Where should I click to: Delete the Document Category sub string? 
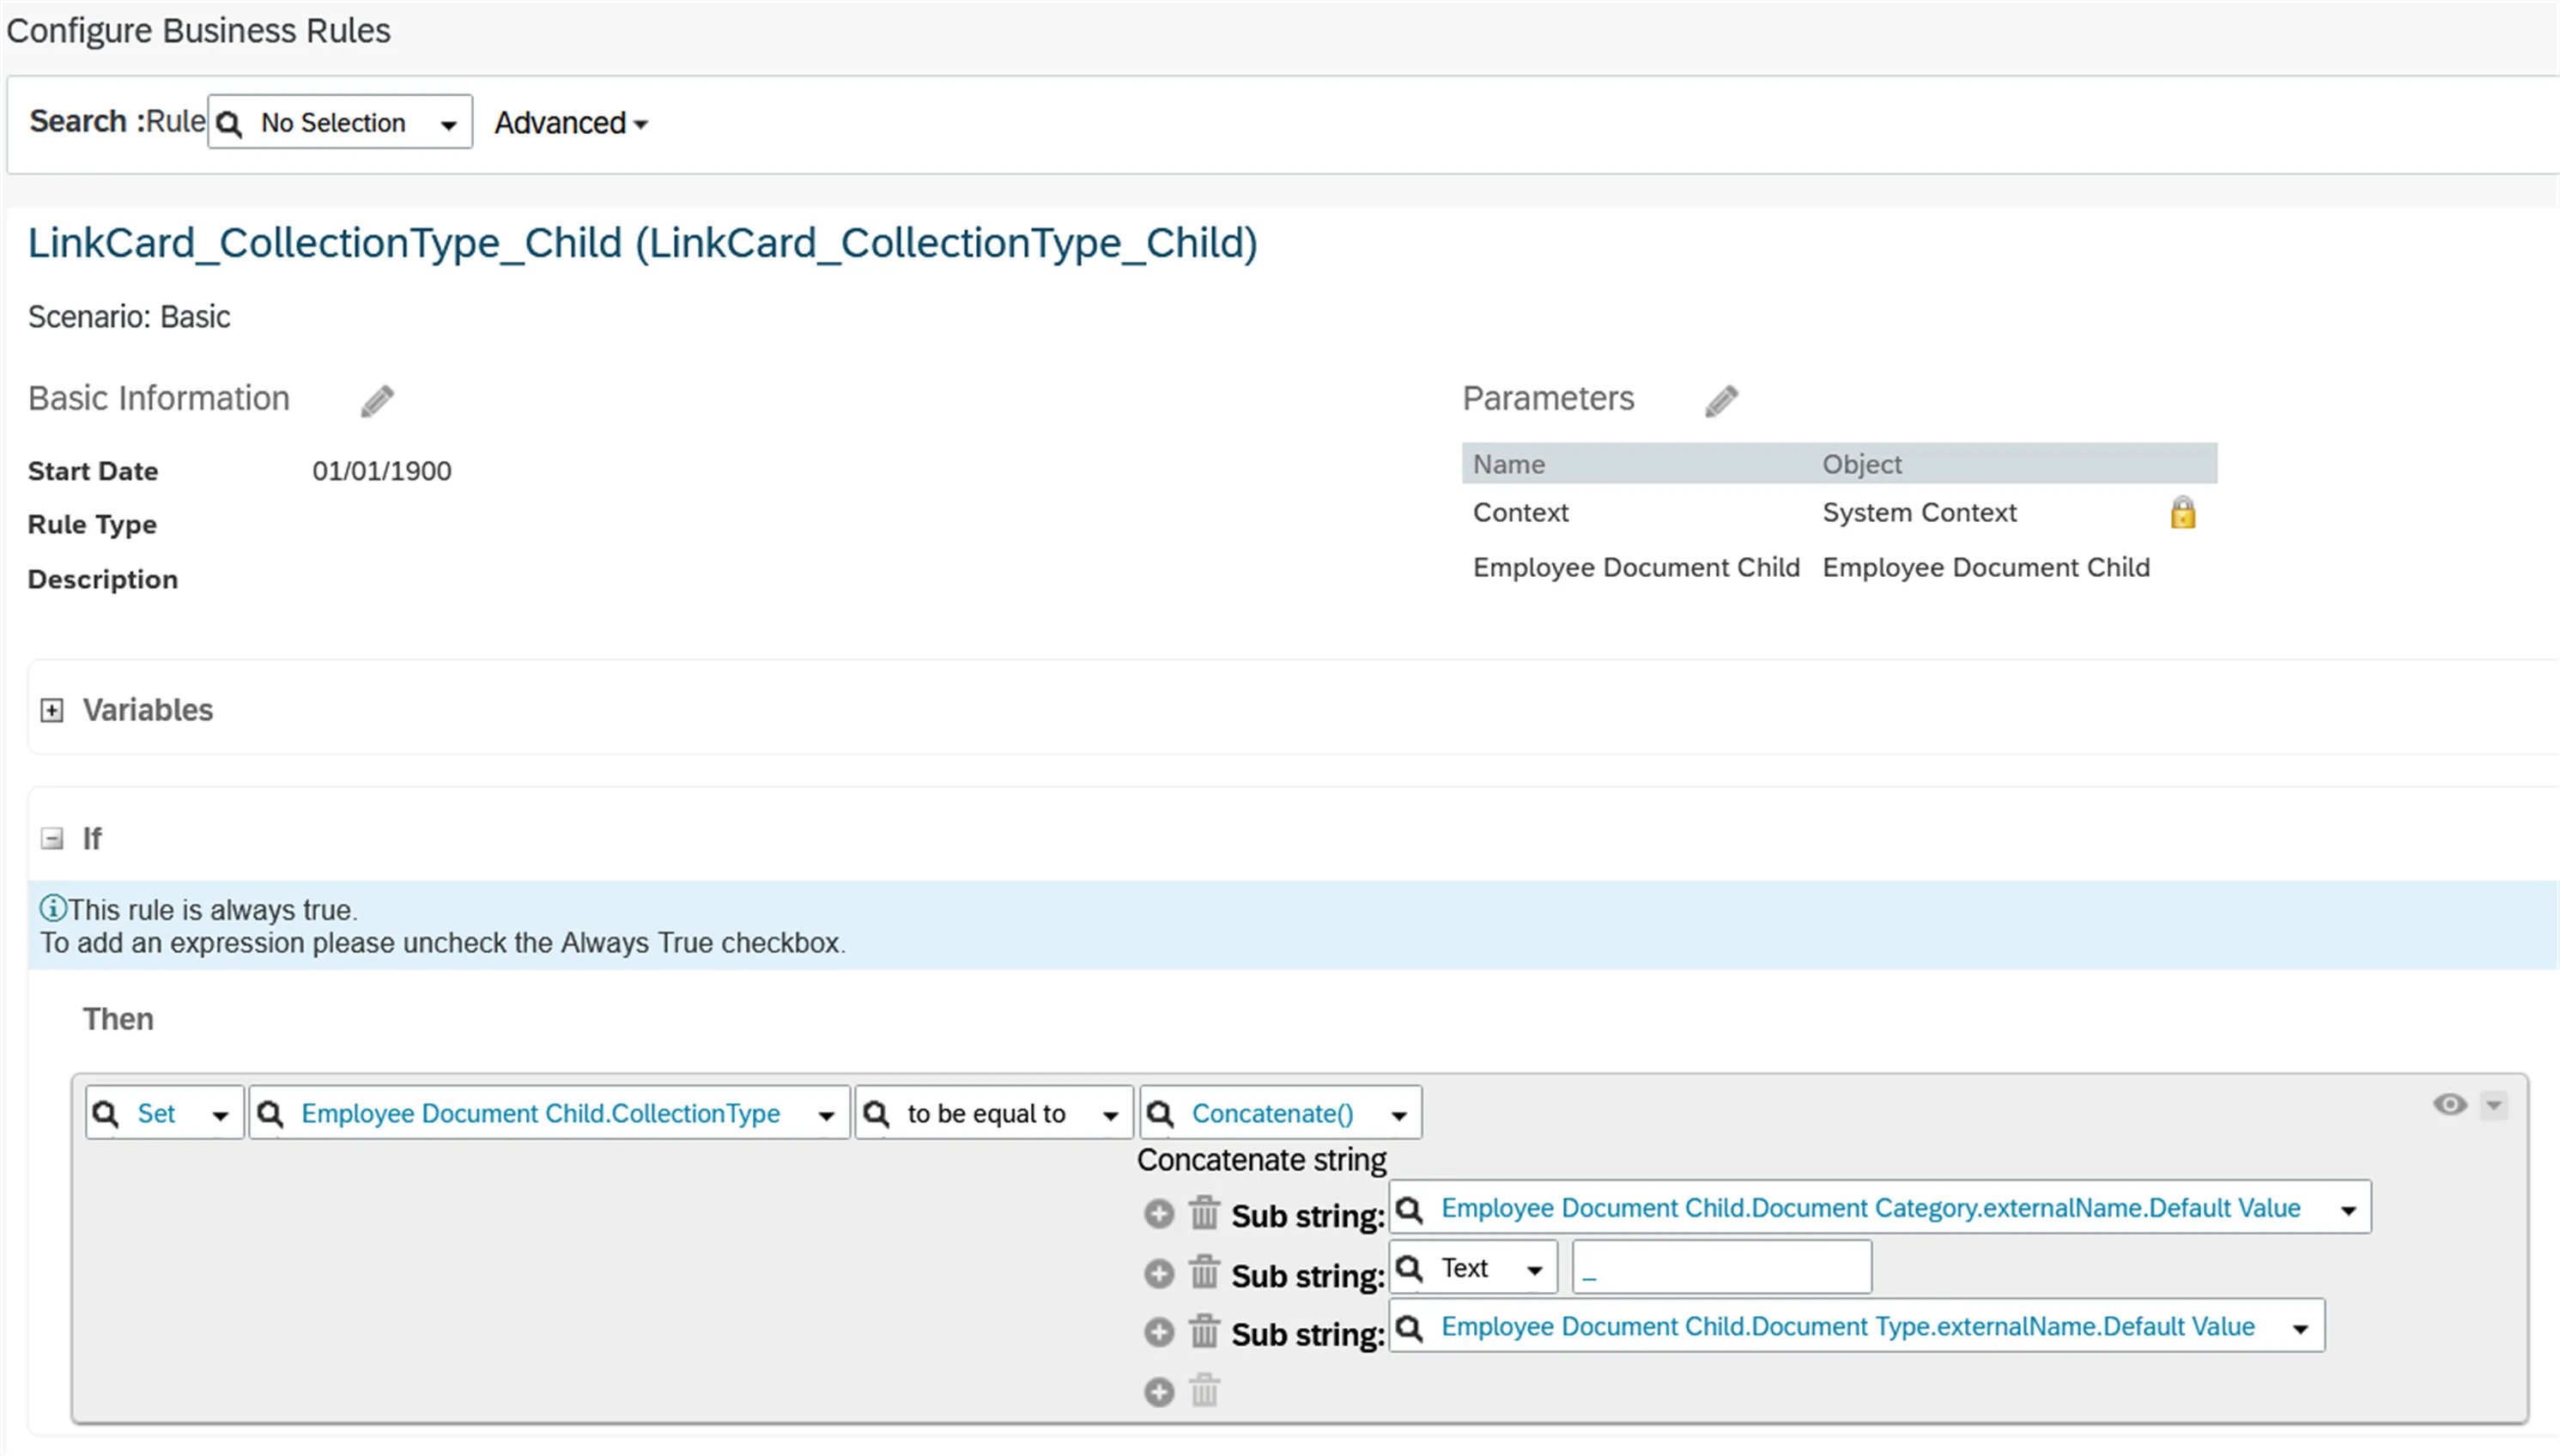click(x=1204, y=1213)
